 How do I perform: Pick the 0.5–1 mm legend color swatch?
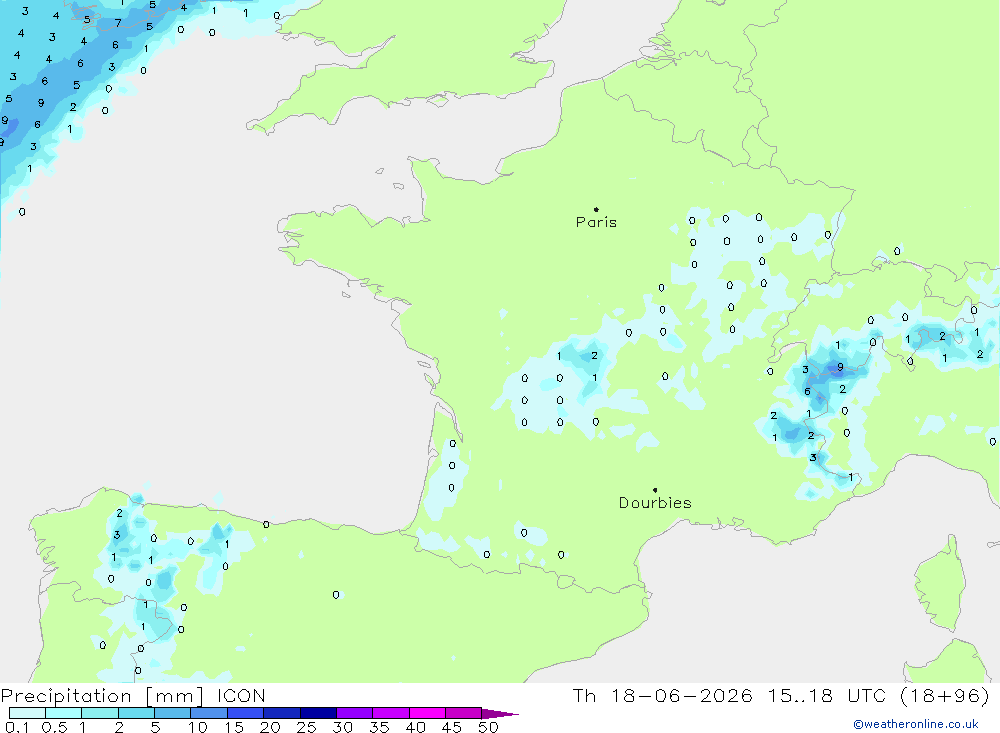[63, 713]
